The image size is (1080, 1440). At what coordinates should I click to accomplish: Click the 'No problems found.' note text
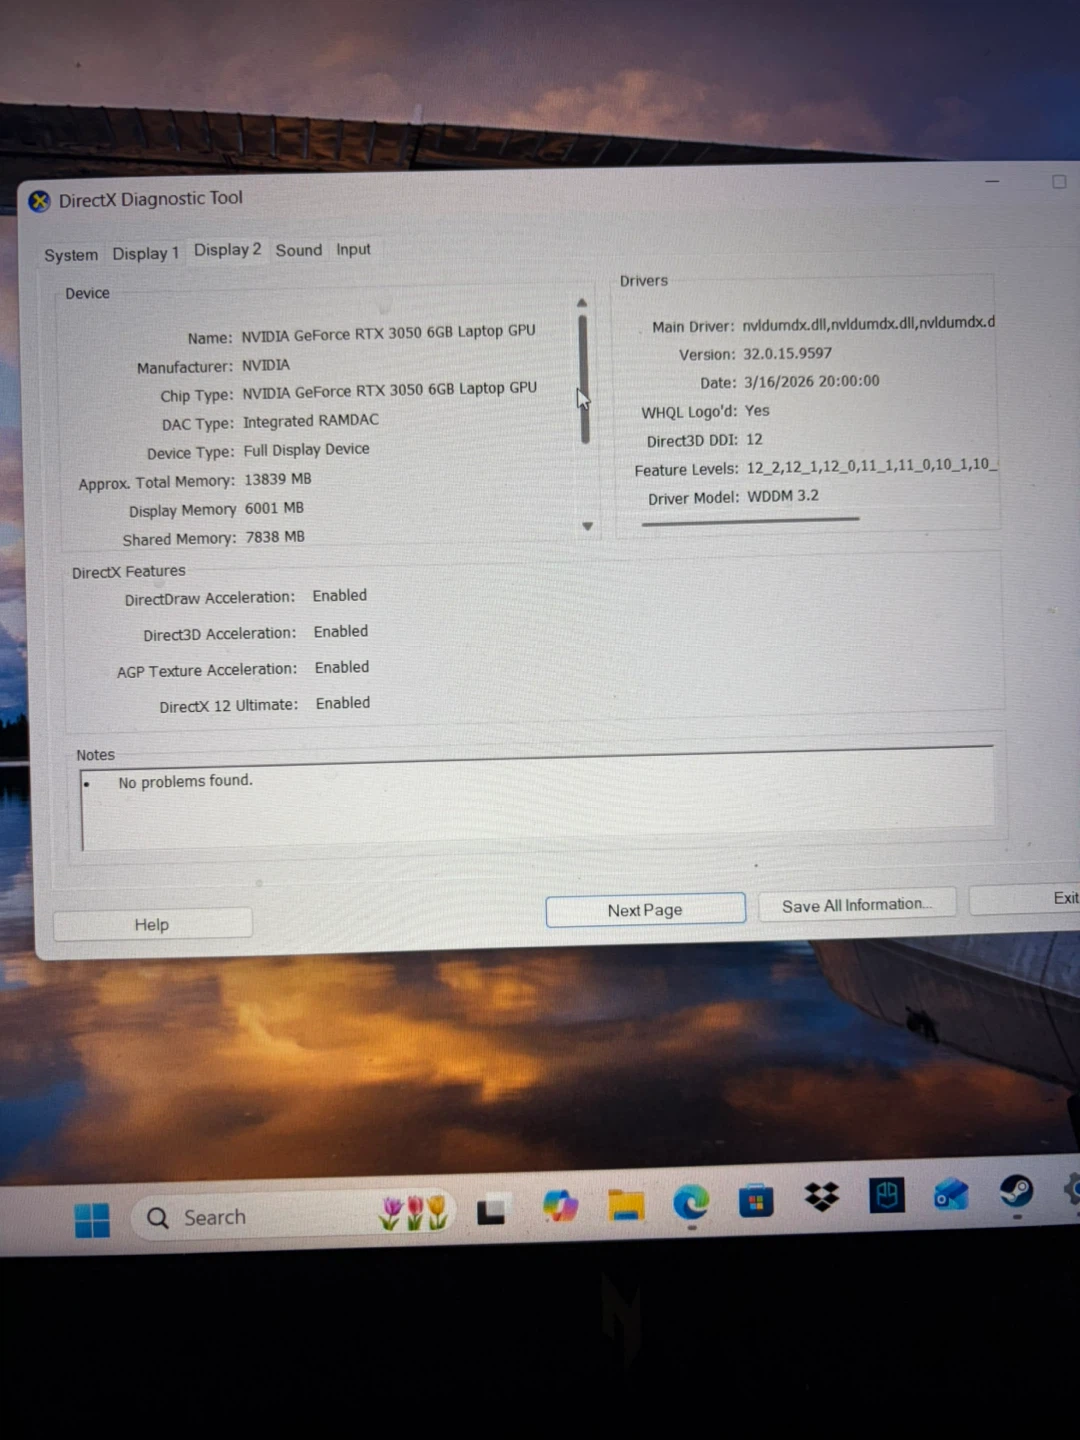click(185, 781)
